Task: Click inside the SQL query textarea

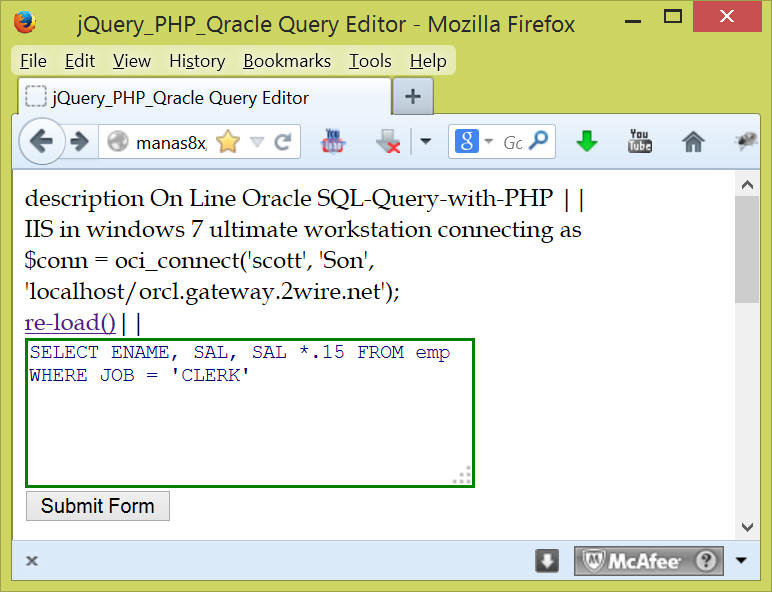Action: (250, 413)
